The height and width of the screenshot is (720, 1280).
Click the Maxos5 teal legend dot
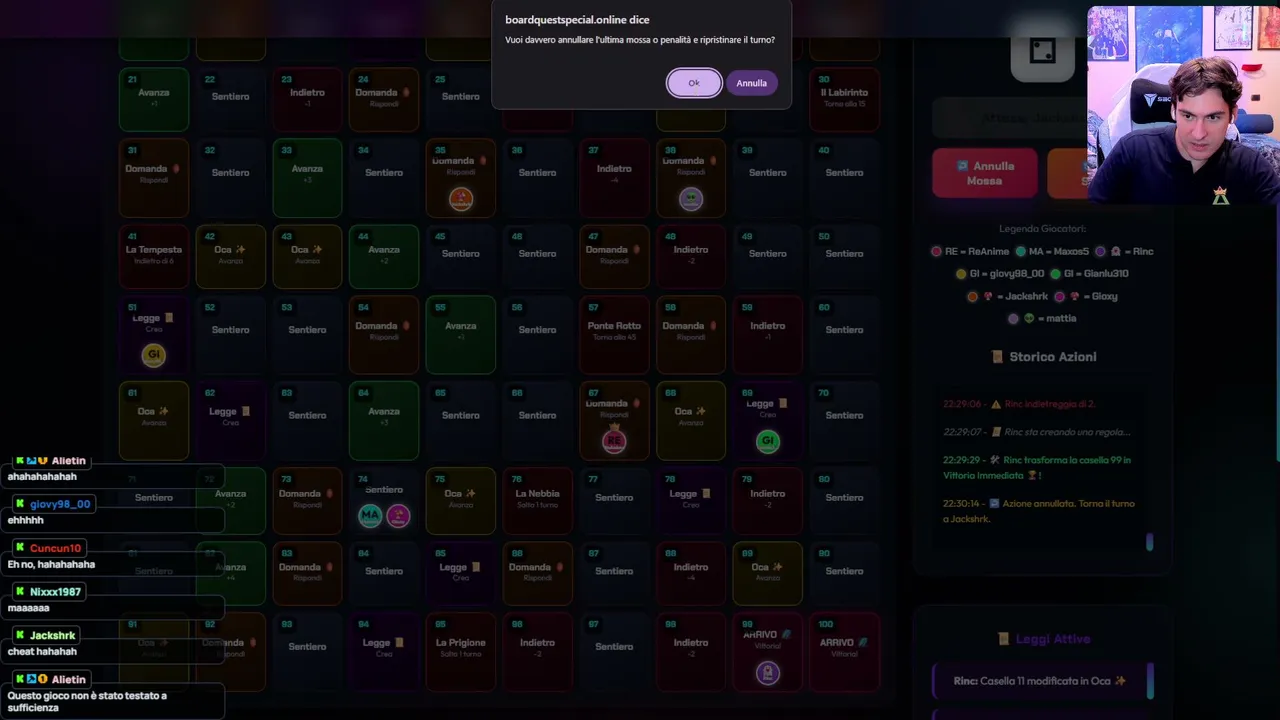(1021, 252)
